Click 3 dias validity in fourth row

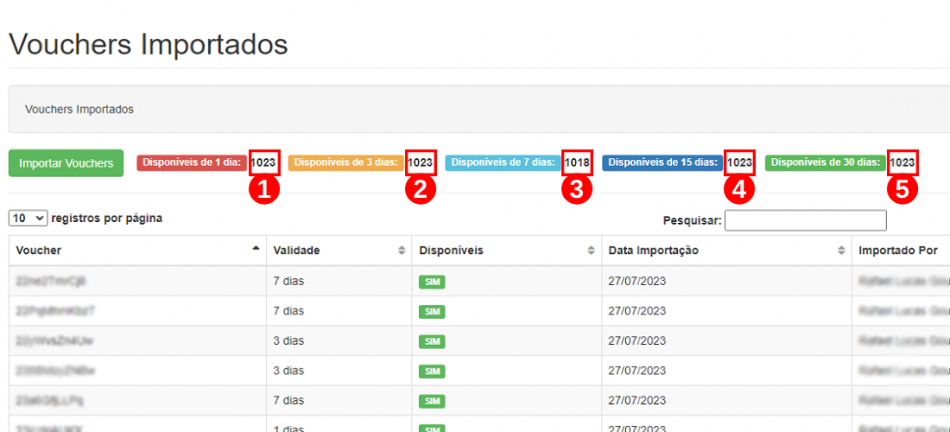[288, 370]
